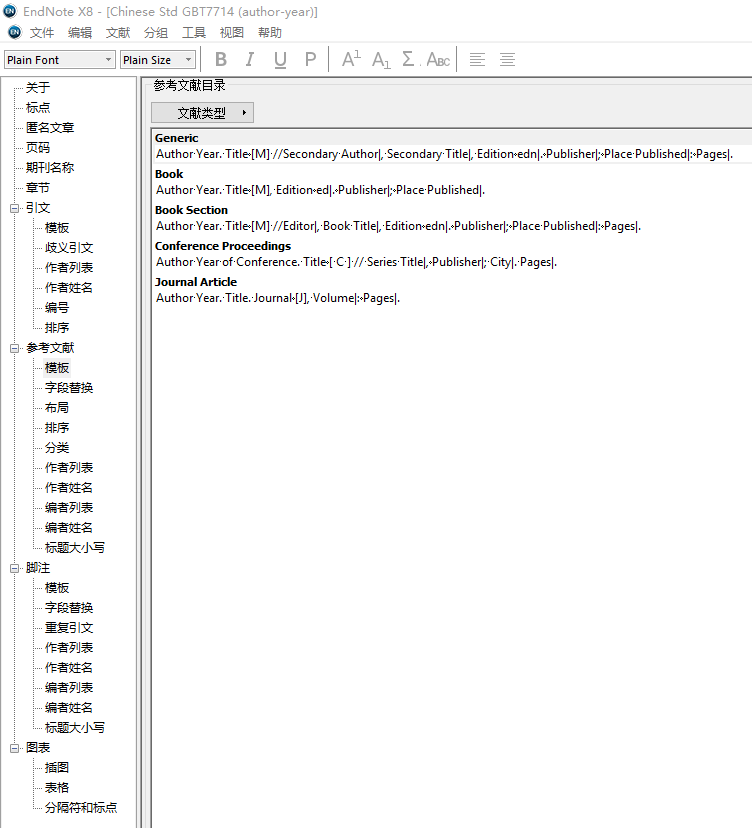Apply Plain text style P icon
Screen dimensions: 752x828
(x=311, y=59)
